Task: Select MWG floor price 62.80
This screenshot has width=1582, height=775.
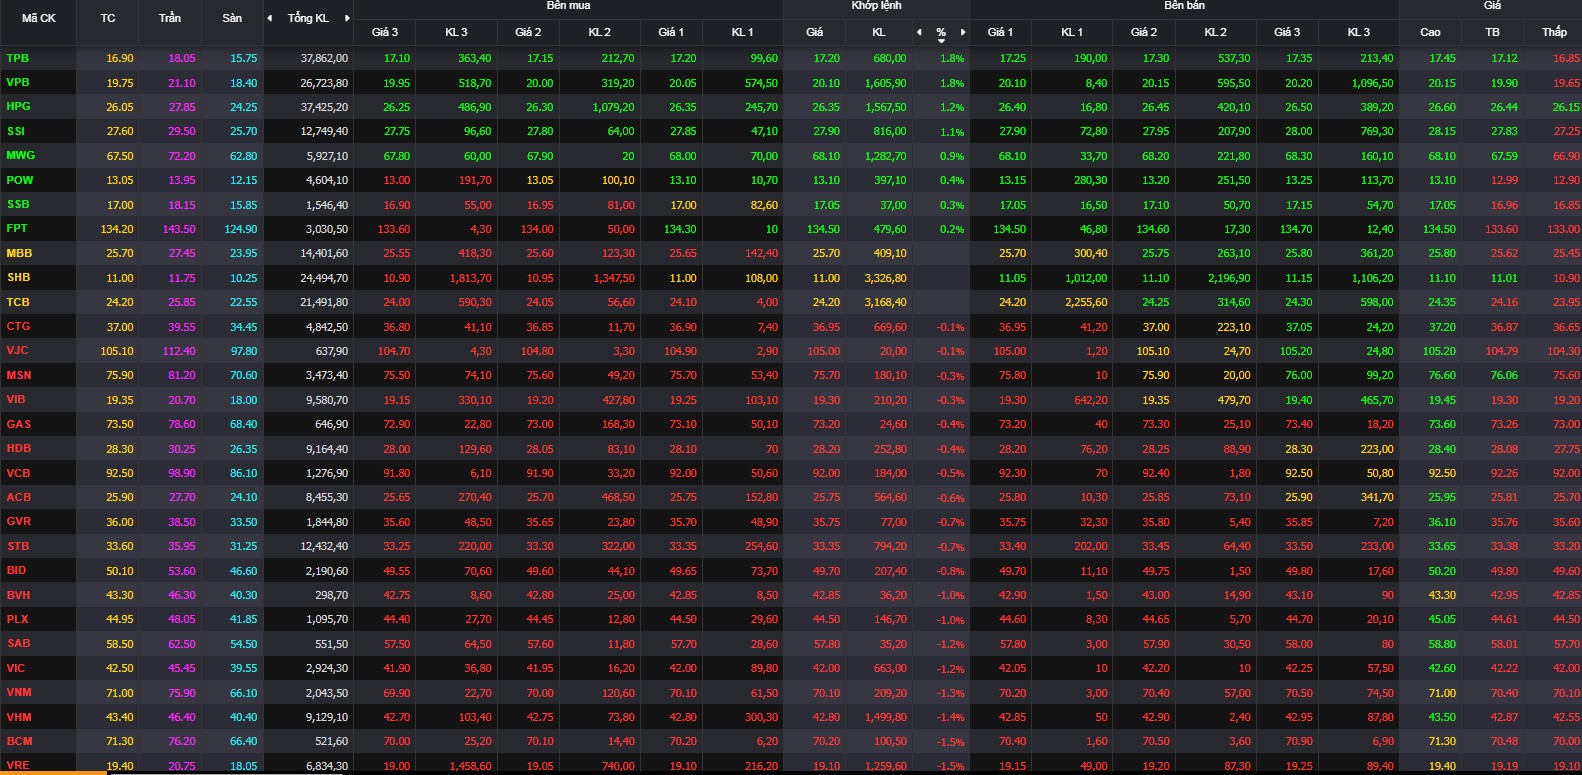Action: 243,156
